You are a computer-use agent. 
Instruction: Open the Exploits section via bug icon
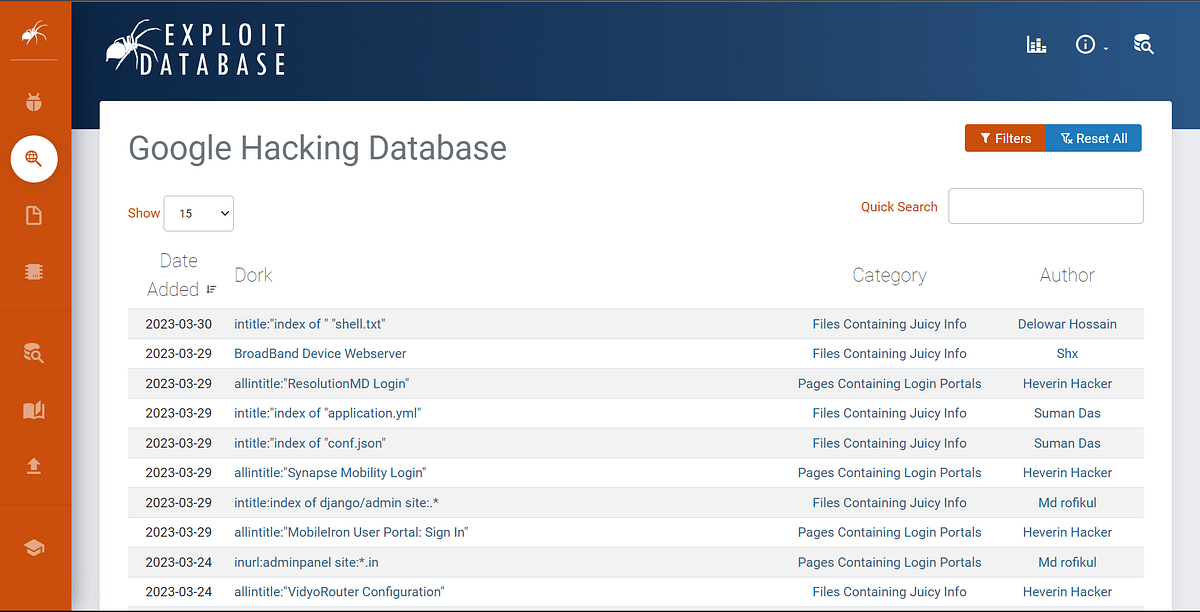click(x=35, y=101)
